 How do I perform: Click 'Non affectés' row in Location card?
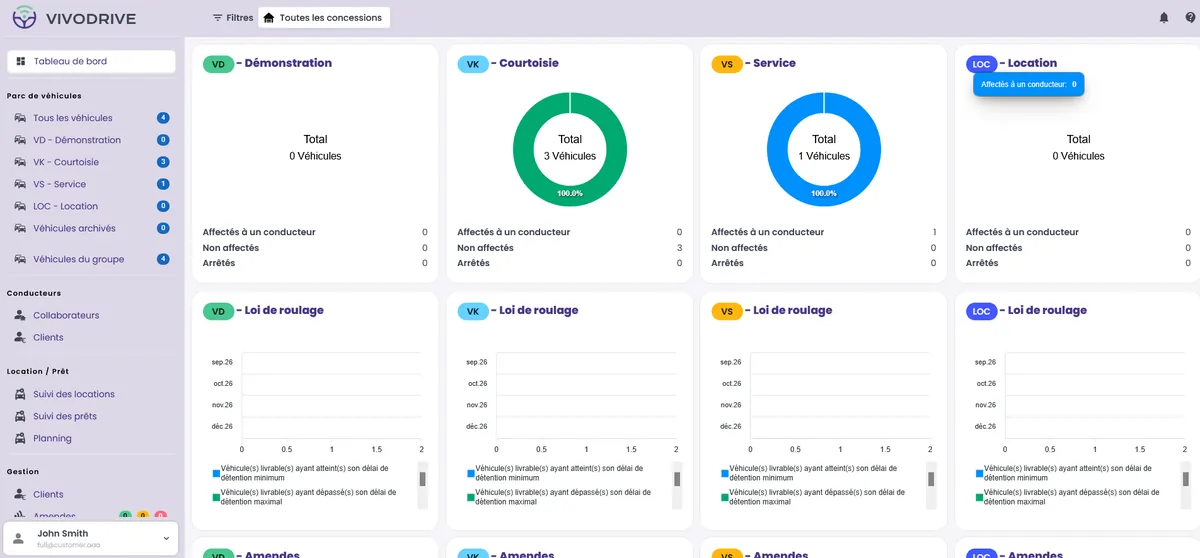coord(1079,248)
